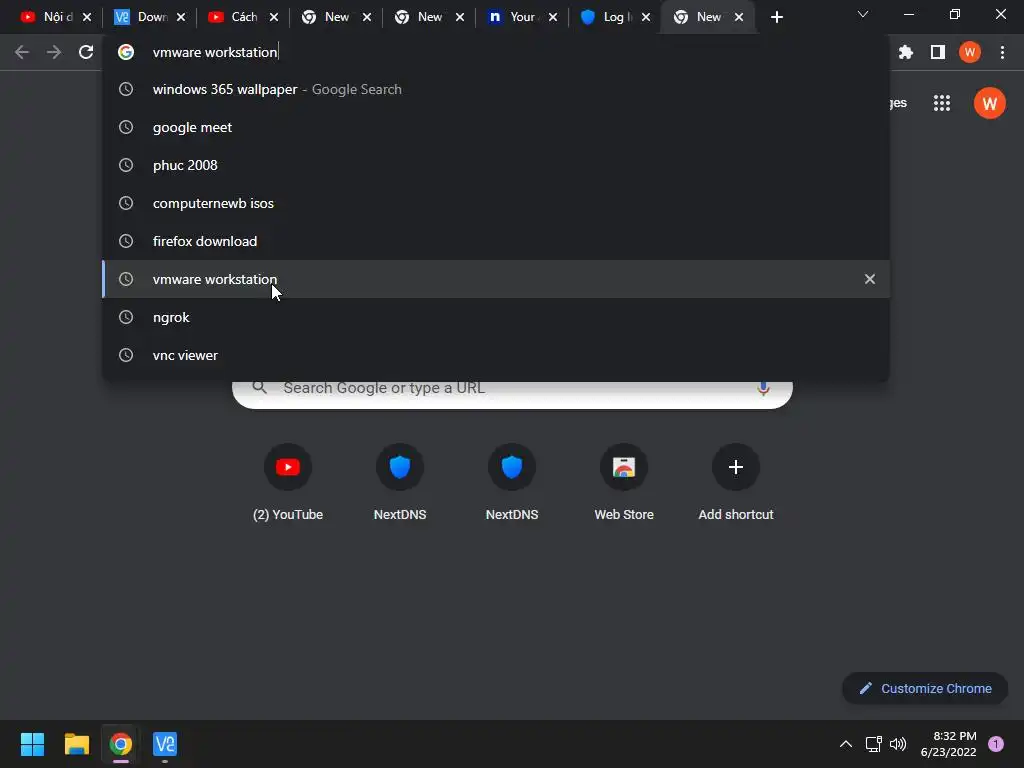The height and width of the screenshot is (768, 1024).
Task: Go back using the back arrow
Action: (22, 52)
